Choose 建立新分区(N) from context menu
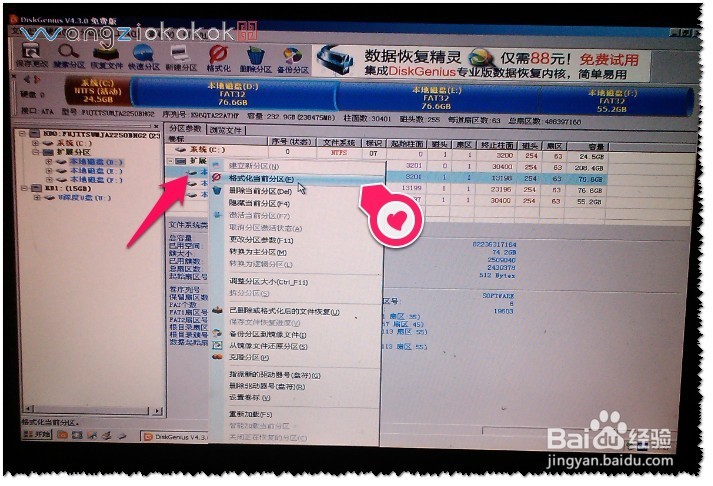This screenshot has width=713, height=486. [254, 166]
